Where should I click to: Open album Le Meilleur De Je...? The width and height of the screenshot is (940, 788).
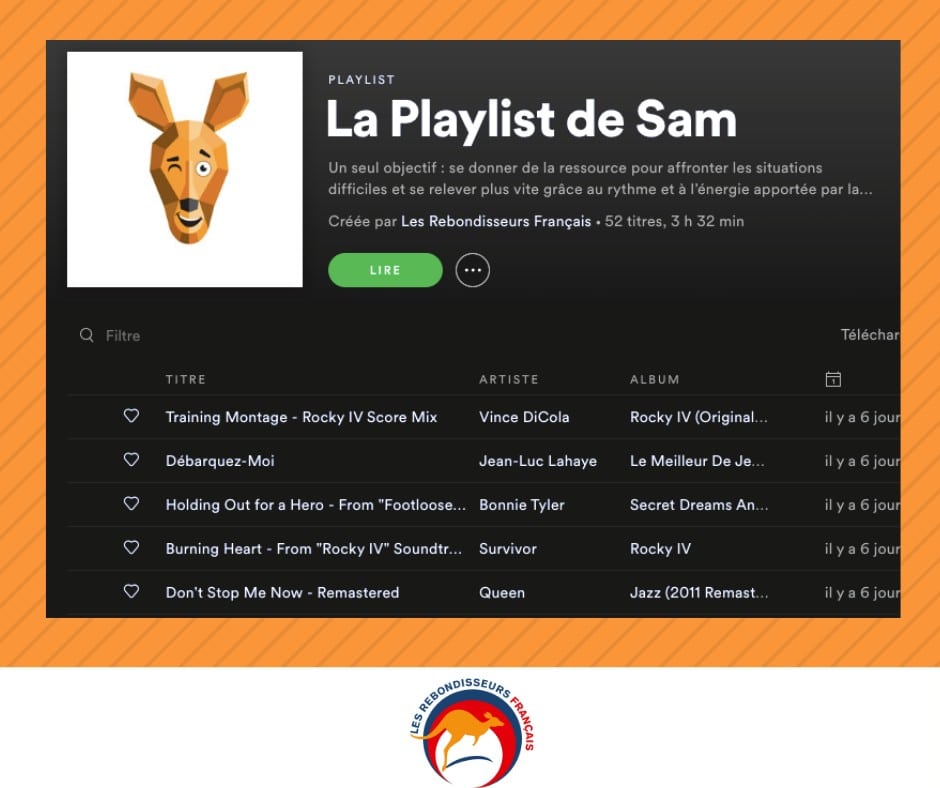point(697,461)
